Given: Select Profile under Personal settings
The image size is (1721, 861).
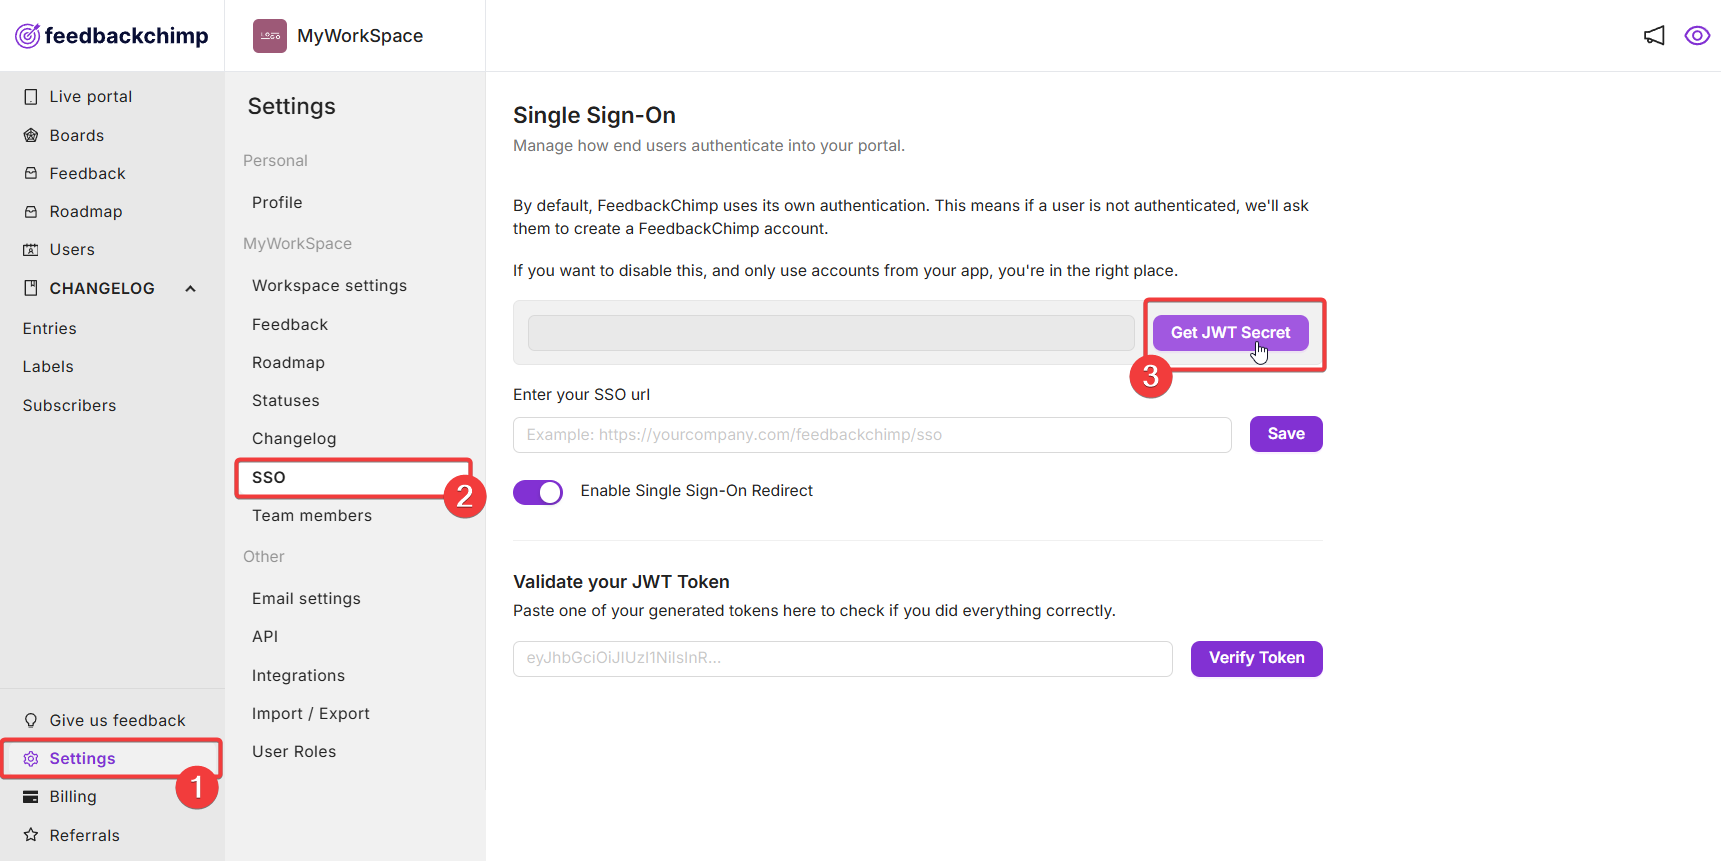Looking at the screenshot, I should (277, 202).
